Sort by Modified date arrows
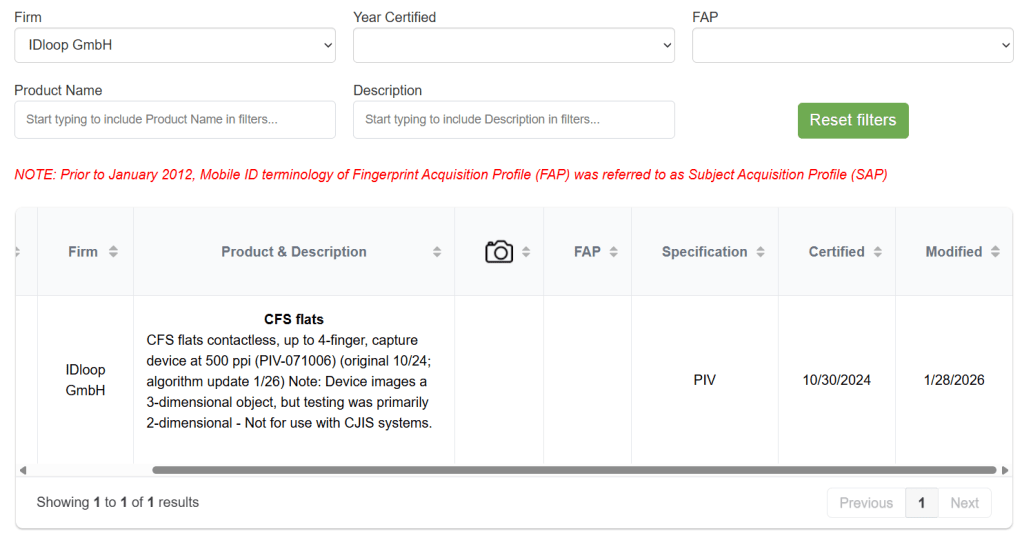The width and height of the screenshot is (1022, 538). click(995, 252)
